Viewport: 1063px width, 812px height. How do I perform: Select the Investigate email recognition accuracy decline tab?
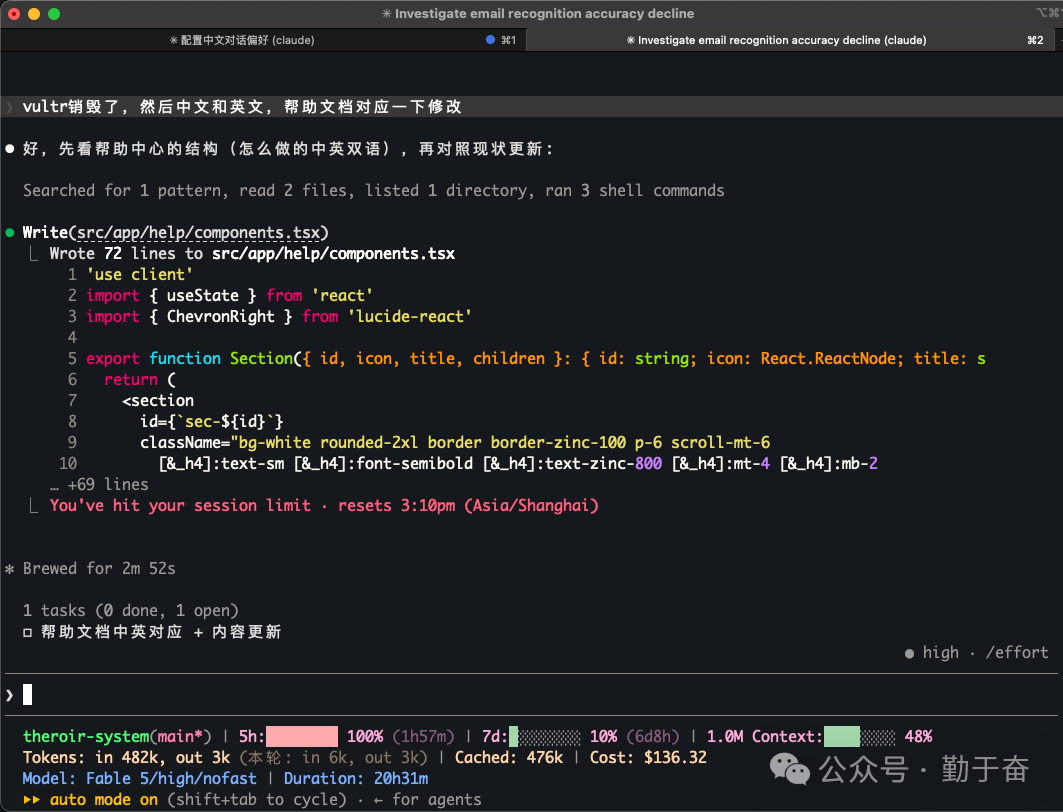click(776, 40)
